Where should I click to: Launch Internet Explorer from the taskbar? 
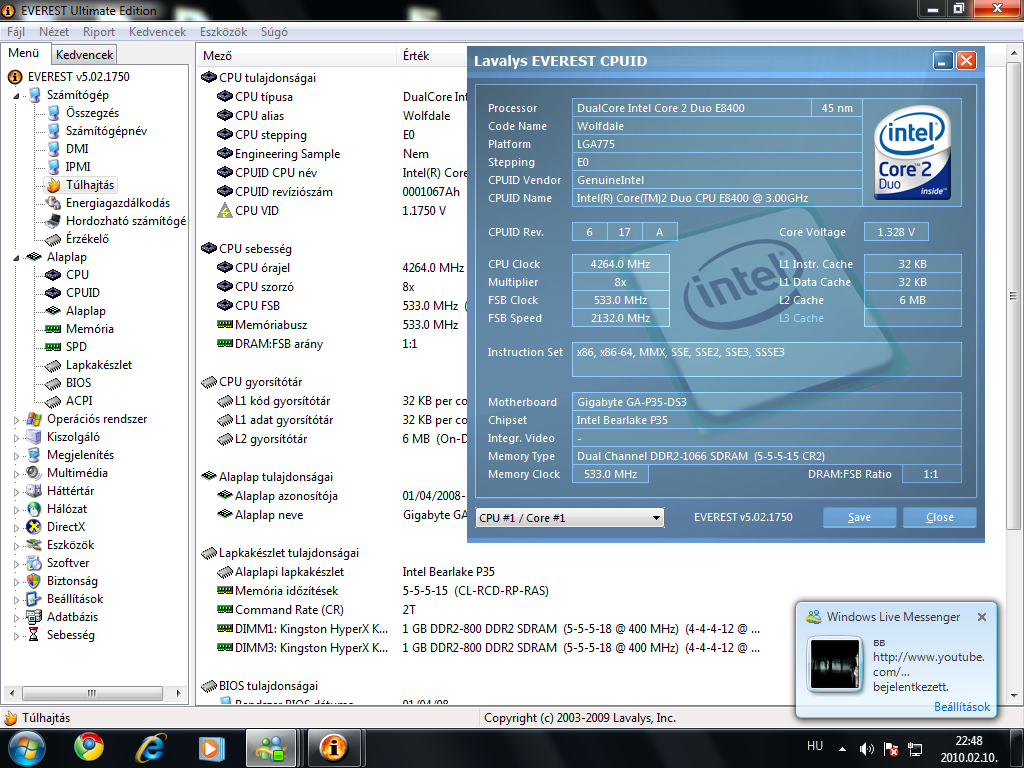150,747
